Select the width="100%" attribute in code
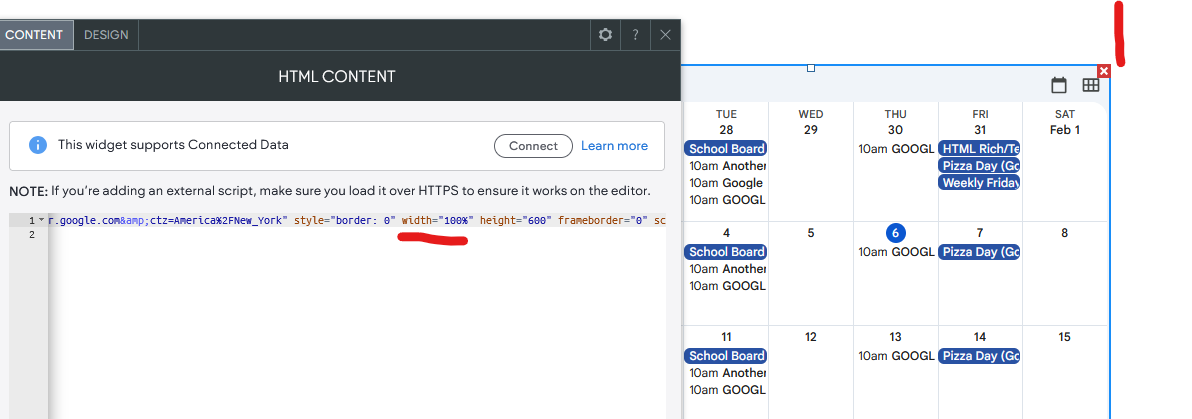This screenshot has height=419, width=1192. (x=438, y=221)
